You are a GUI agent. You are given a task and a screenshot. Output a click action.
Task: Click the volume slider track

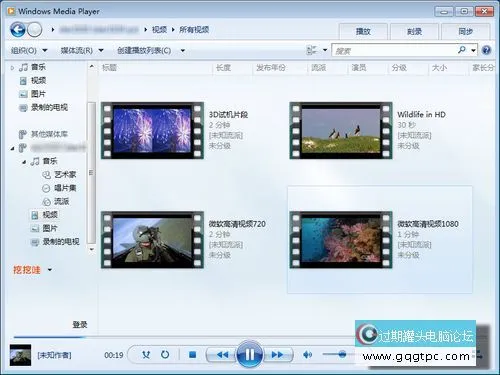pos(338,354)
